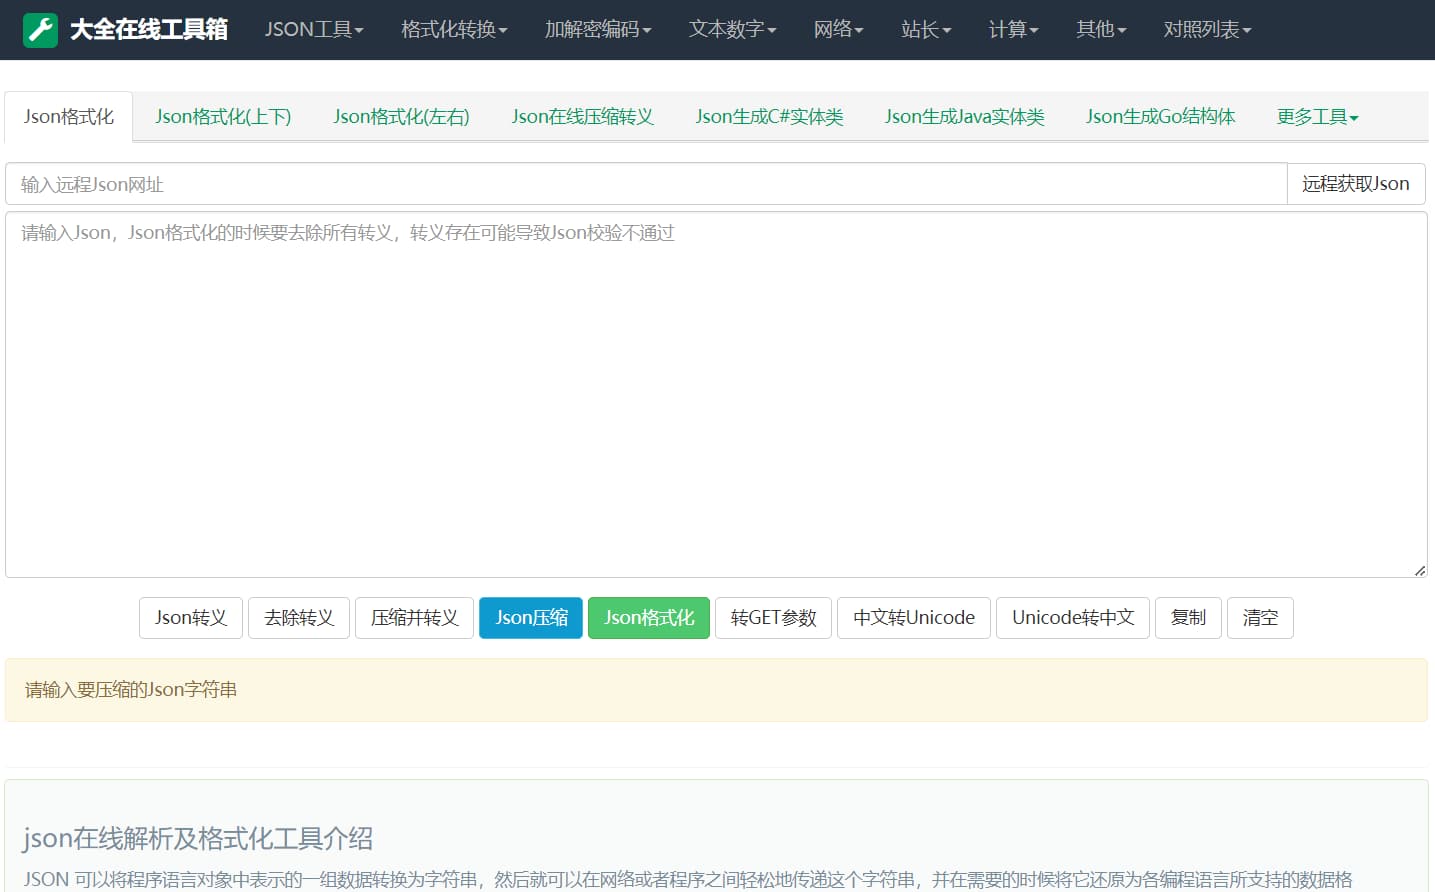
Task: Expand the 更多工具 tab dropdown
Action: click(x=1317, y=117)
